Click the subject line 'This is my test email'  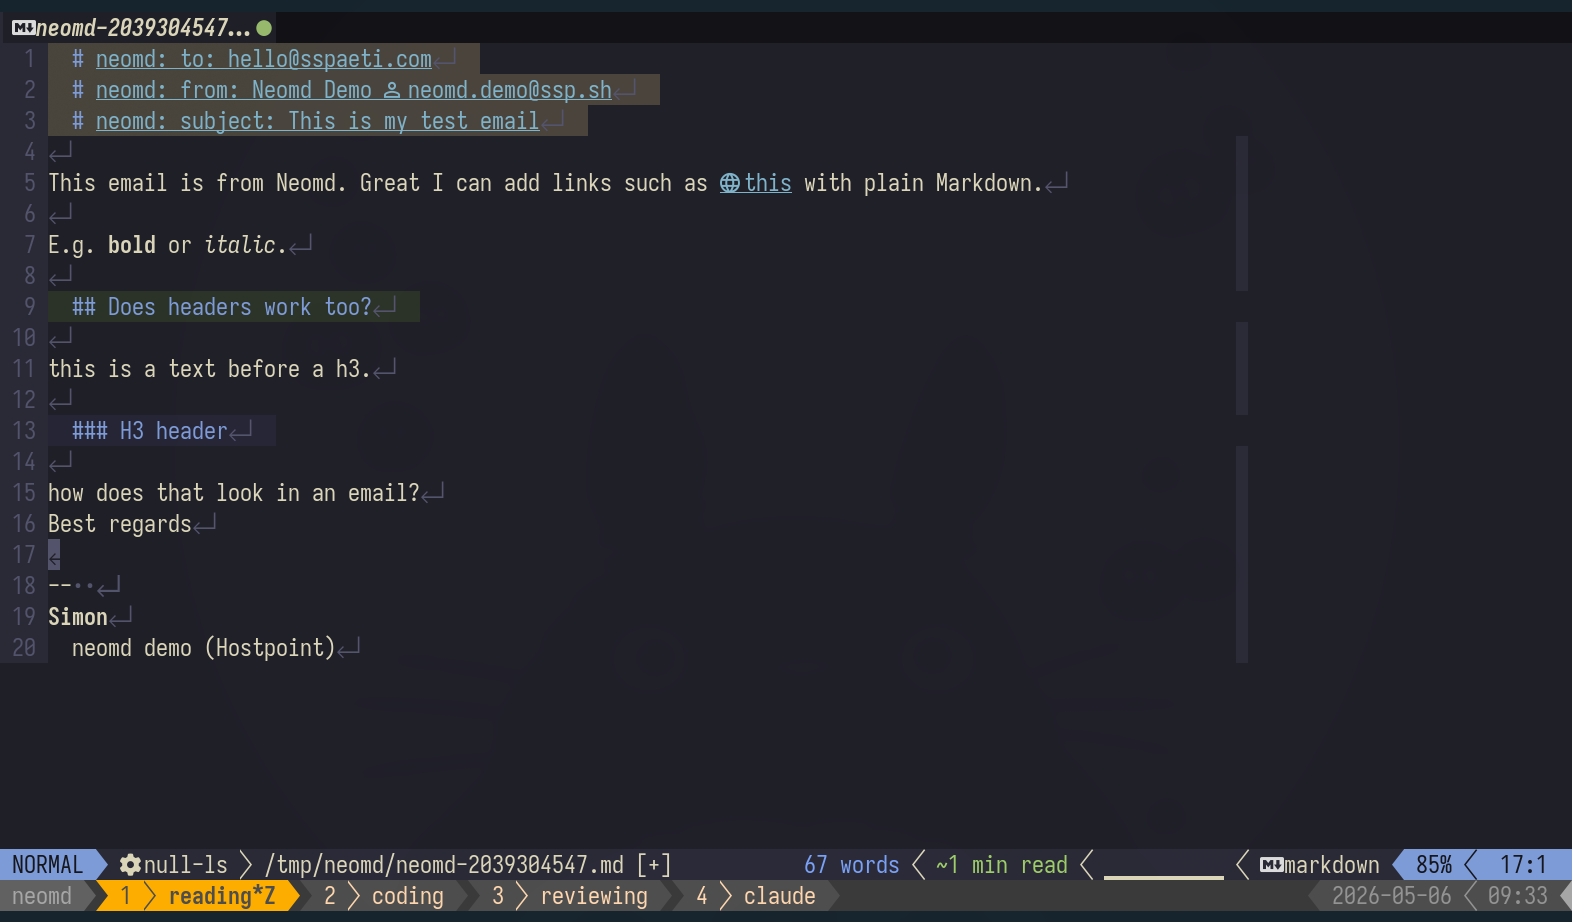click(x=414, y=122)
